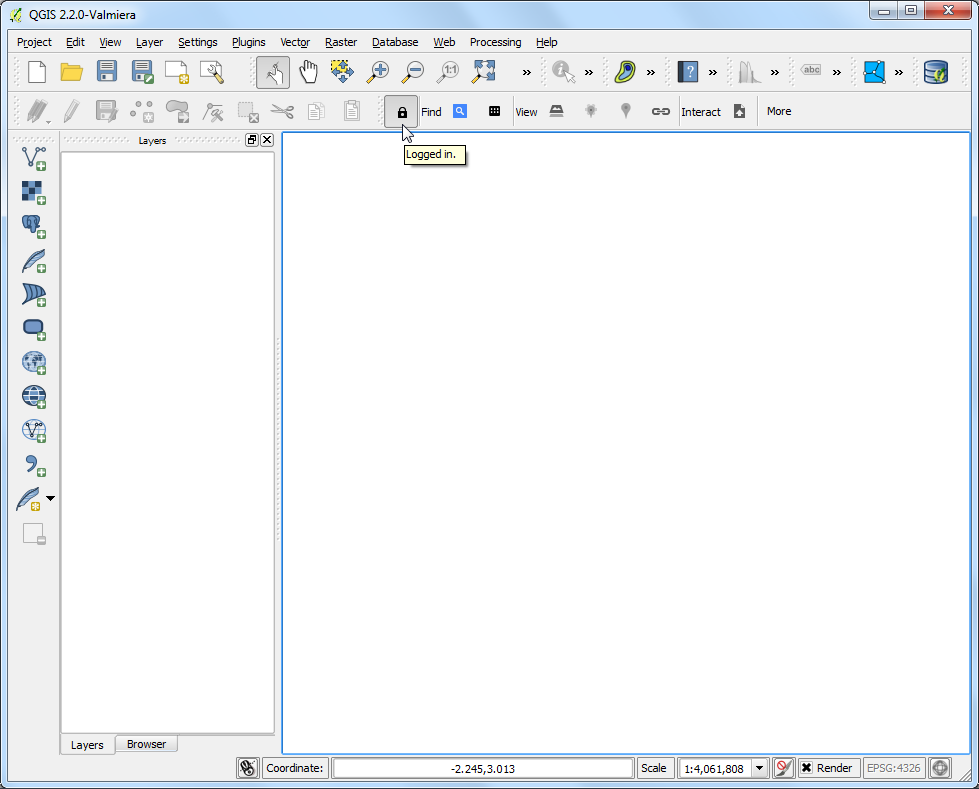Click the Save Project floppy icon

pos(107,72)
